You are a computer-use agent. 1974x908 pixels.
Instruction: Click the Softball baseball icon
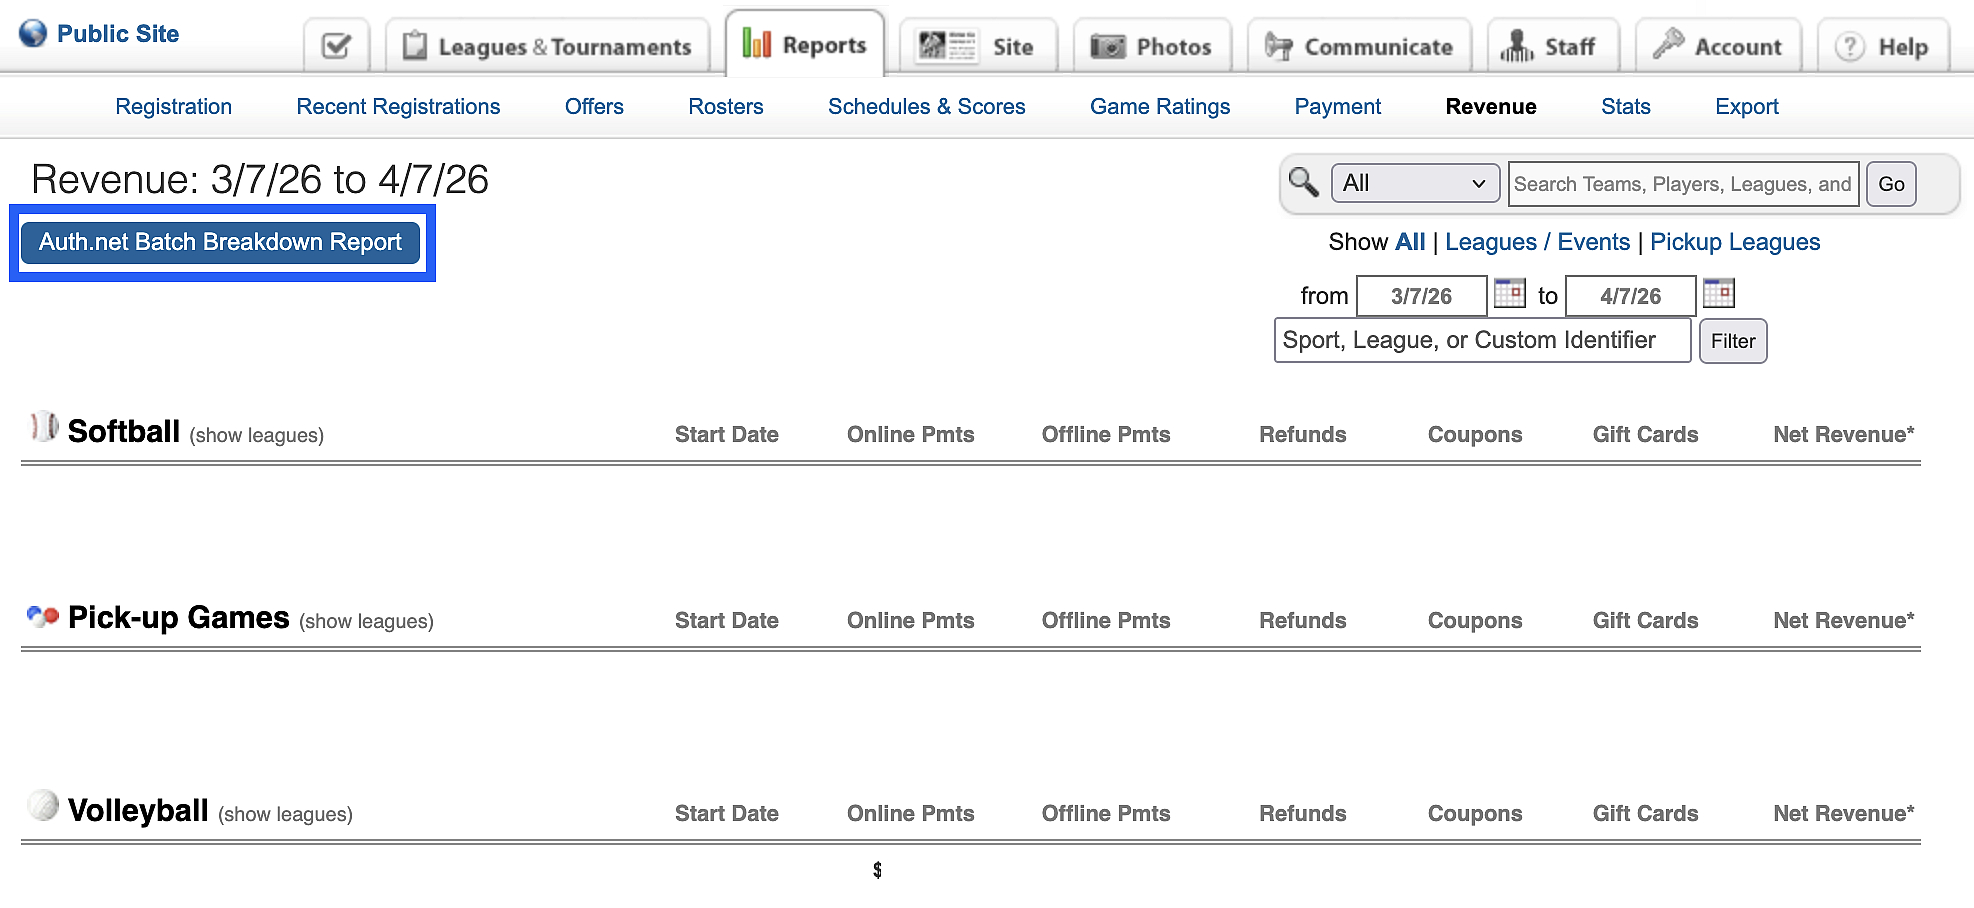tap(44, 427)
